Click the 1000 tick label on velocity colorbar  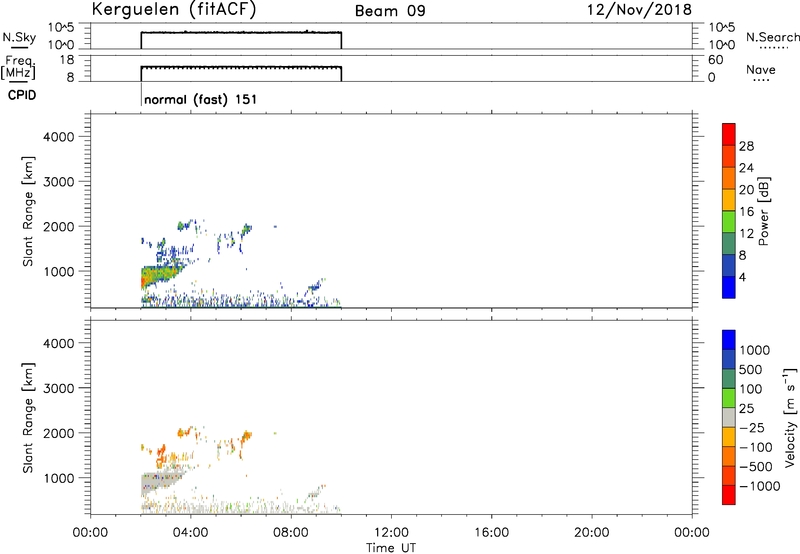click(x=754, y=350)
